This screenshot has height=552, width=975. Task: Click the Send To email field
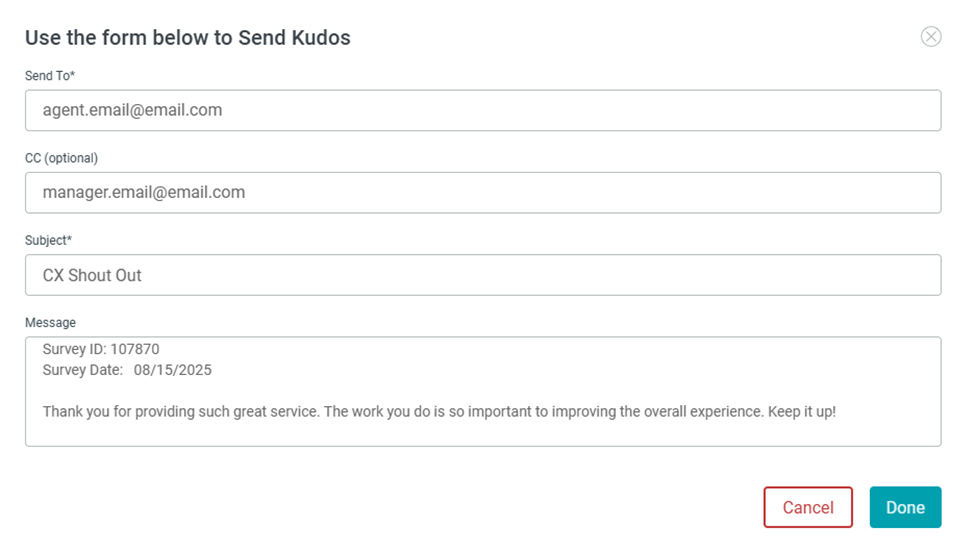pos(482,110)
